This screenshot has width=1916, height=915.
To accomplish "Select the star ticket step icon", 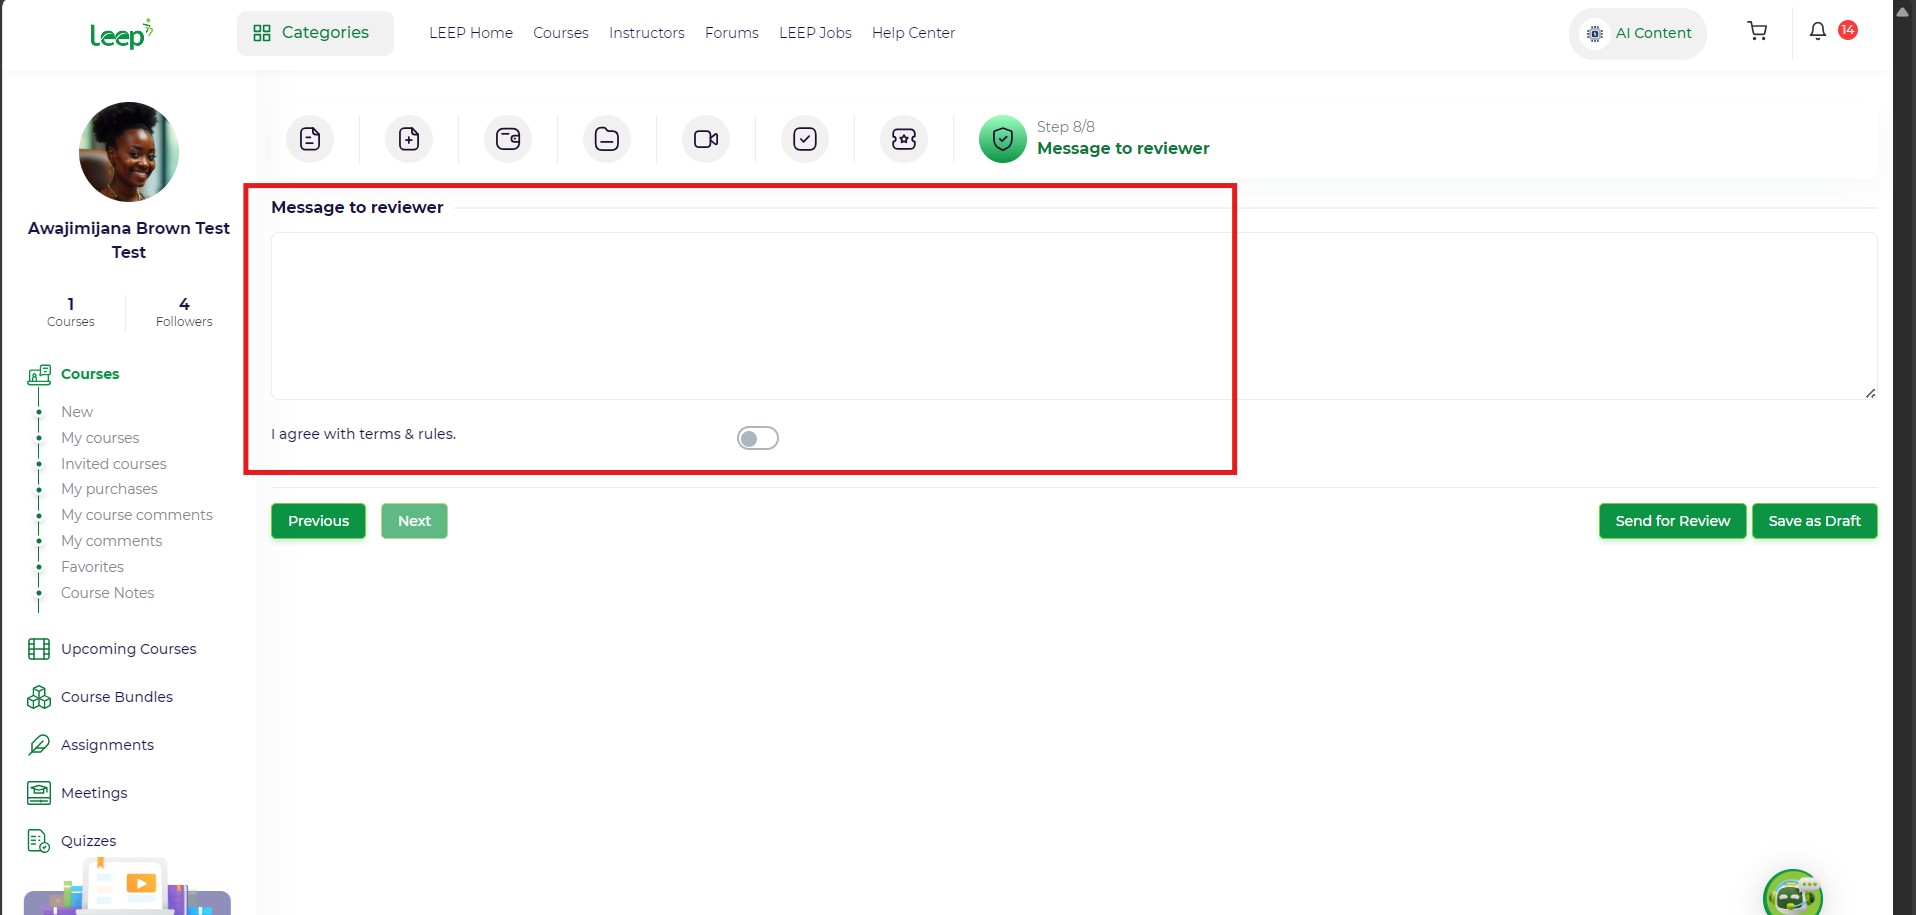I will 904,139.
